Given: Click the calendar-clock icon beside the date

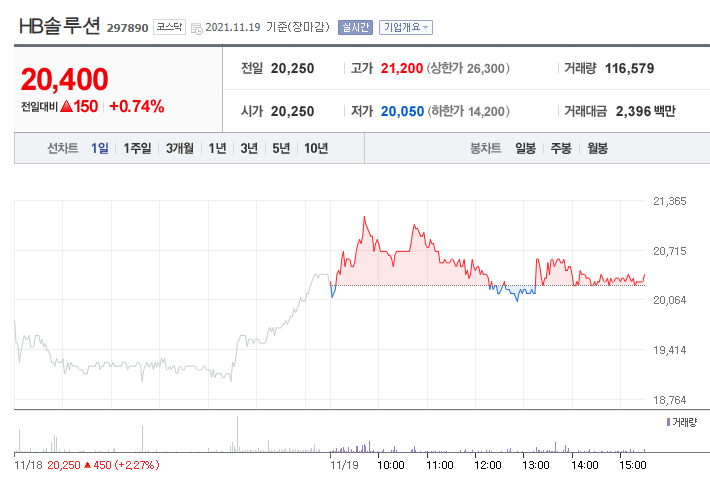Looking at the screenshot, I should click(197, 29).
